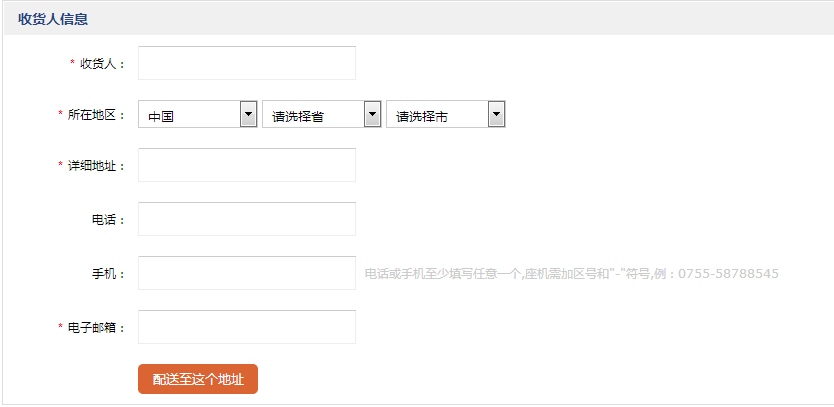The image size is (834, 407).
Task: Select the 手机 mobile number field
Action: (x=246, y=273)
